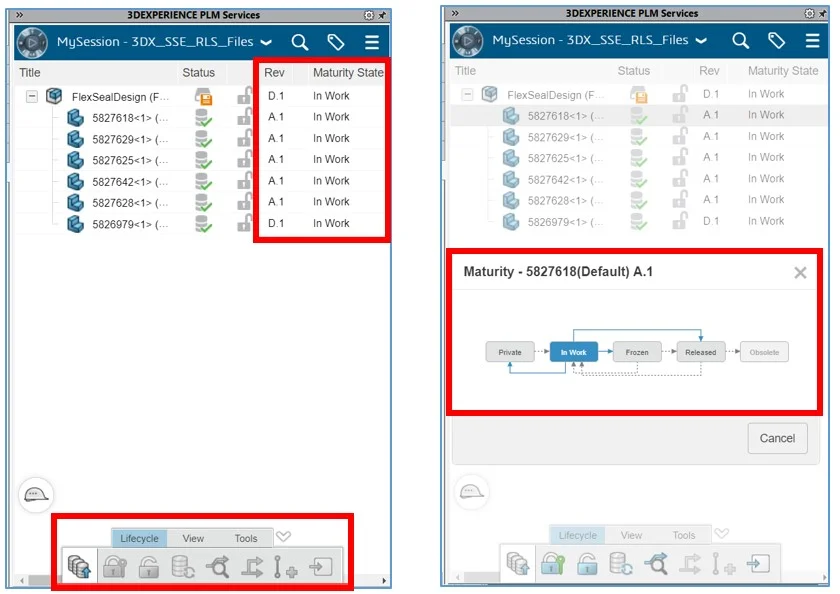The width and height of the screenshot is (840, 594).
Task: Click Maturity plus icon, left action bar
Action: (286, 567)
